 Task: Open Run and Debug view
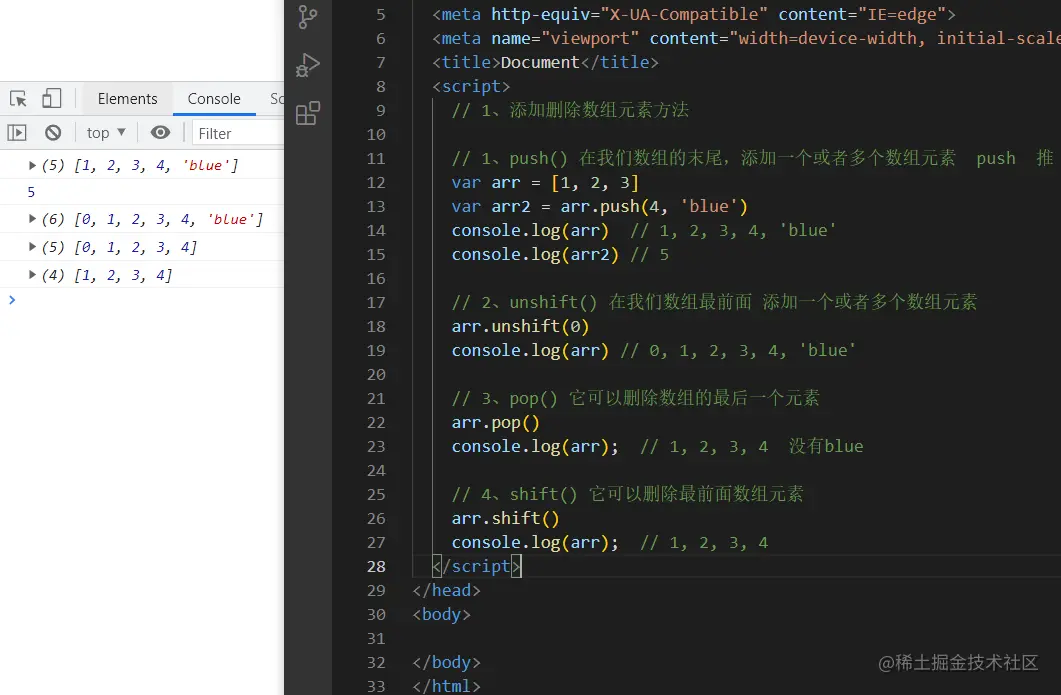click(308, 65)
